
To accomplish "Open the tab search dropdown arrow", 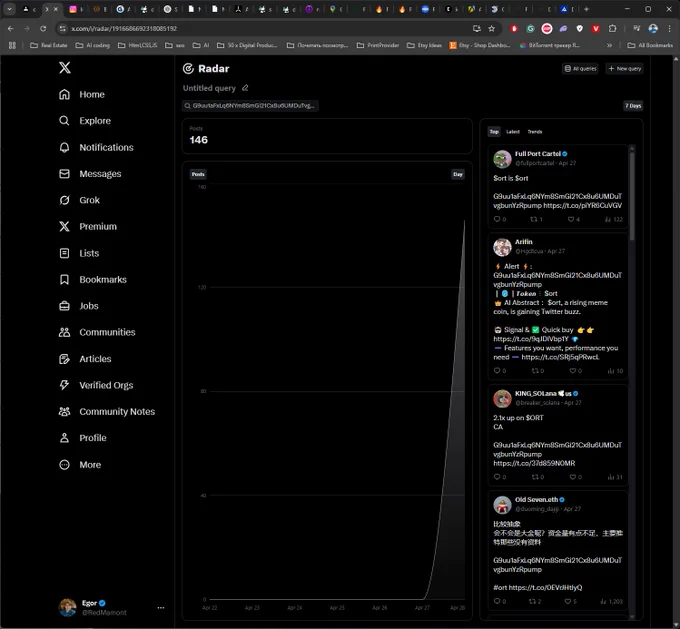I will click(9, 9).
